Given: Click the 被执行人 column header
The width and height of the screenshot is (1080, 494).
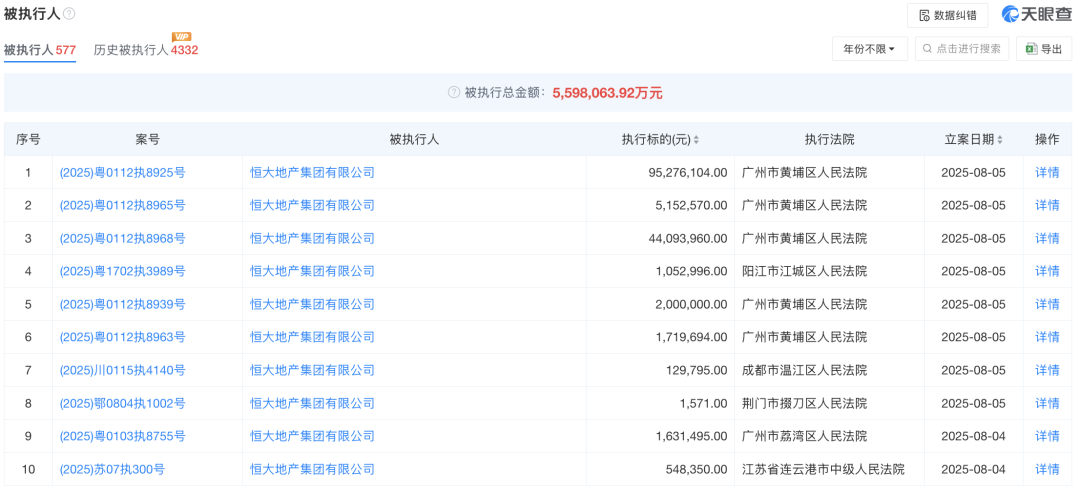Looking at the screenshot, I should tap(414, 140).
